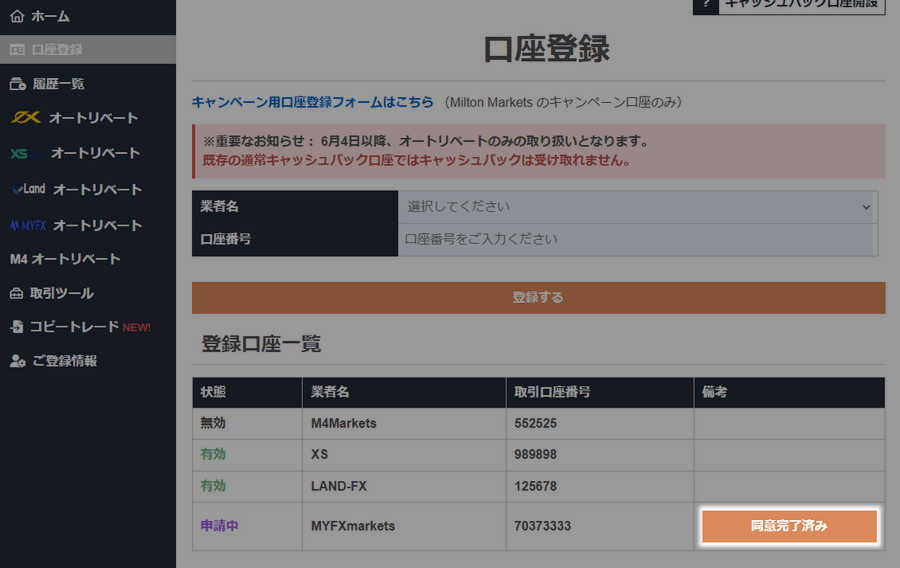This screenshot has height=568, width=900.
Task: Click the 履歴一覧 history icon
Action: click(x=18, y=84)
